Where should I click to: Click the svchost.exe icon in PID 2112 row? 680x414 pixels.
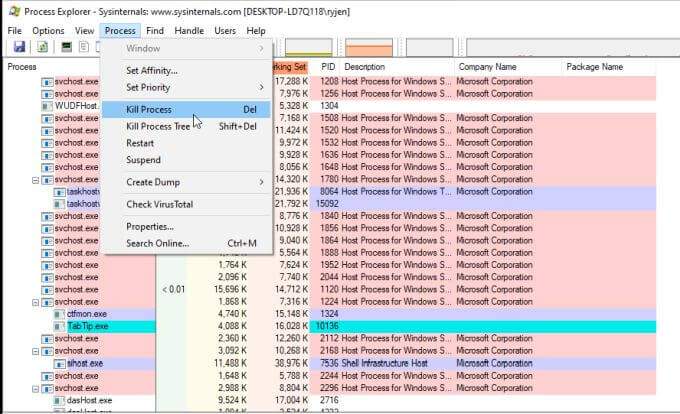click(x=47, y=339)
